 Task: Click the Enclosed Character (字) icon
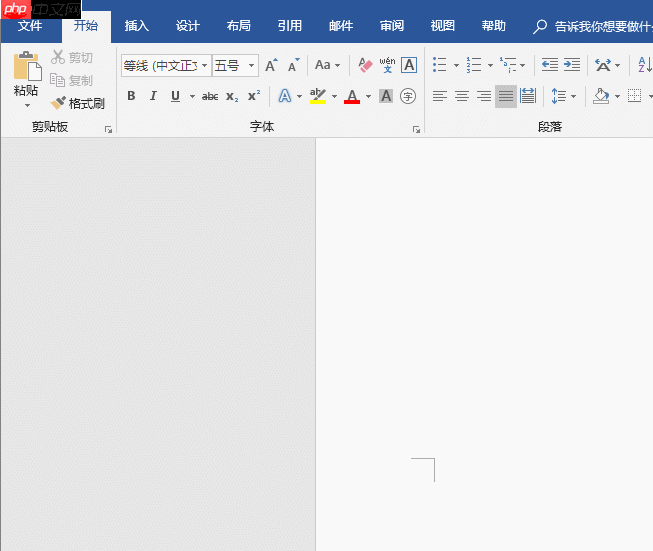click(x=408, y=96)
